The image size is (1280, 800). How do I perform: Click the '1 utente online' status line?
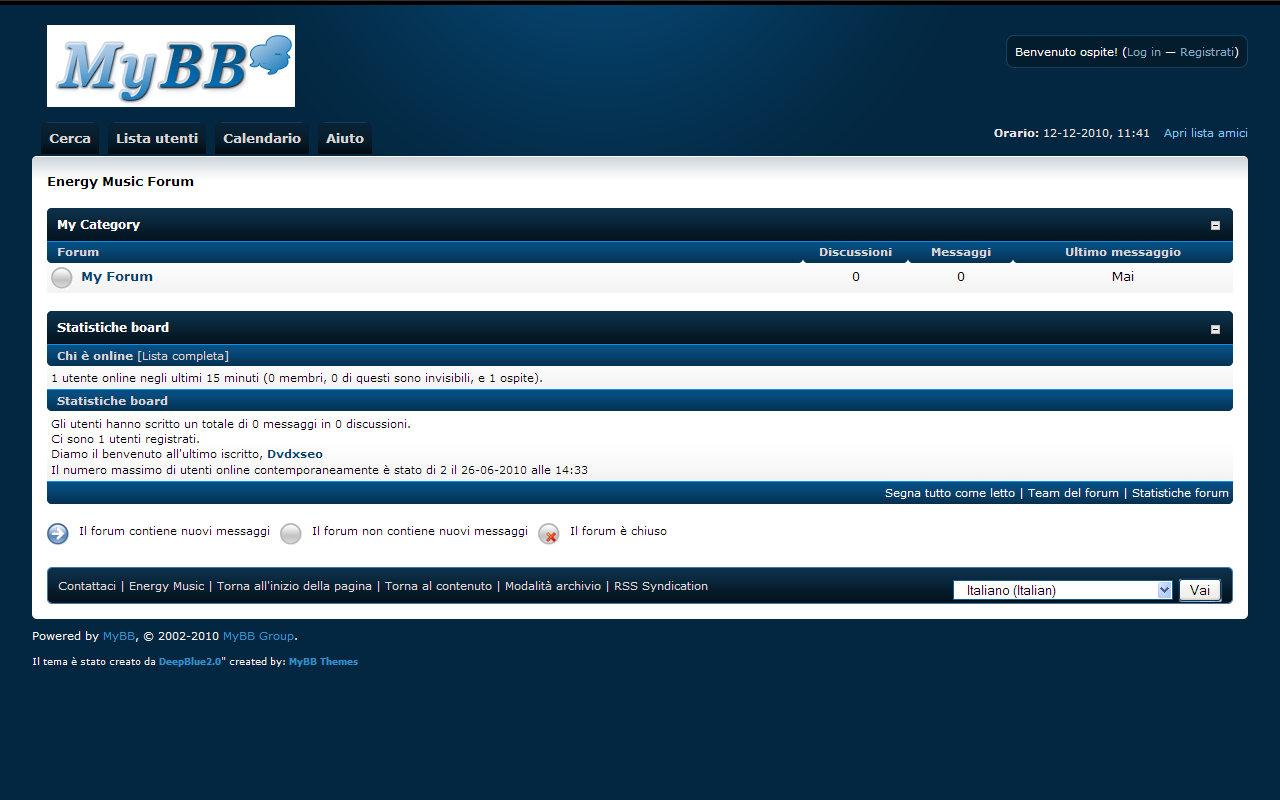[x=297, y=378]
